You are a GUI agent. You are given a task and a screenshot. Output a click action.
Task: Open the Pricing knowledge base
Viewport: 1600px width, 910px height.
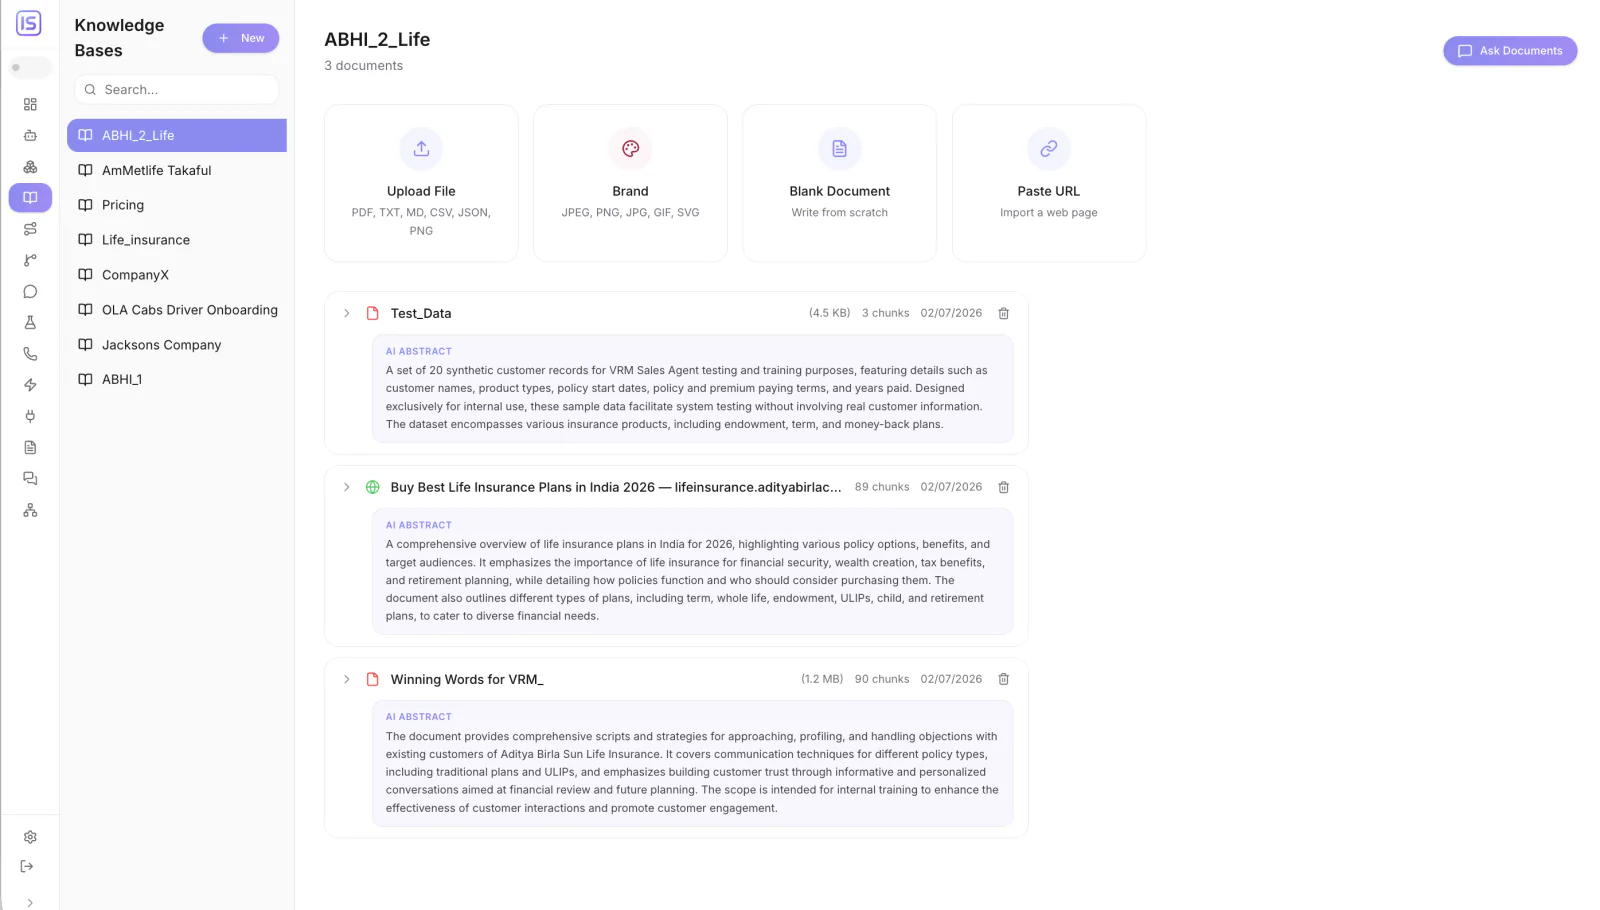[177, 205]
